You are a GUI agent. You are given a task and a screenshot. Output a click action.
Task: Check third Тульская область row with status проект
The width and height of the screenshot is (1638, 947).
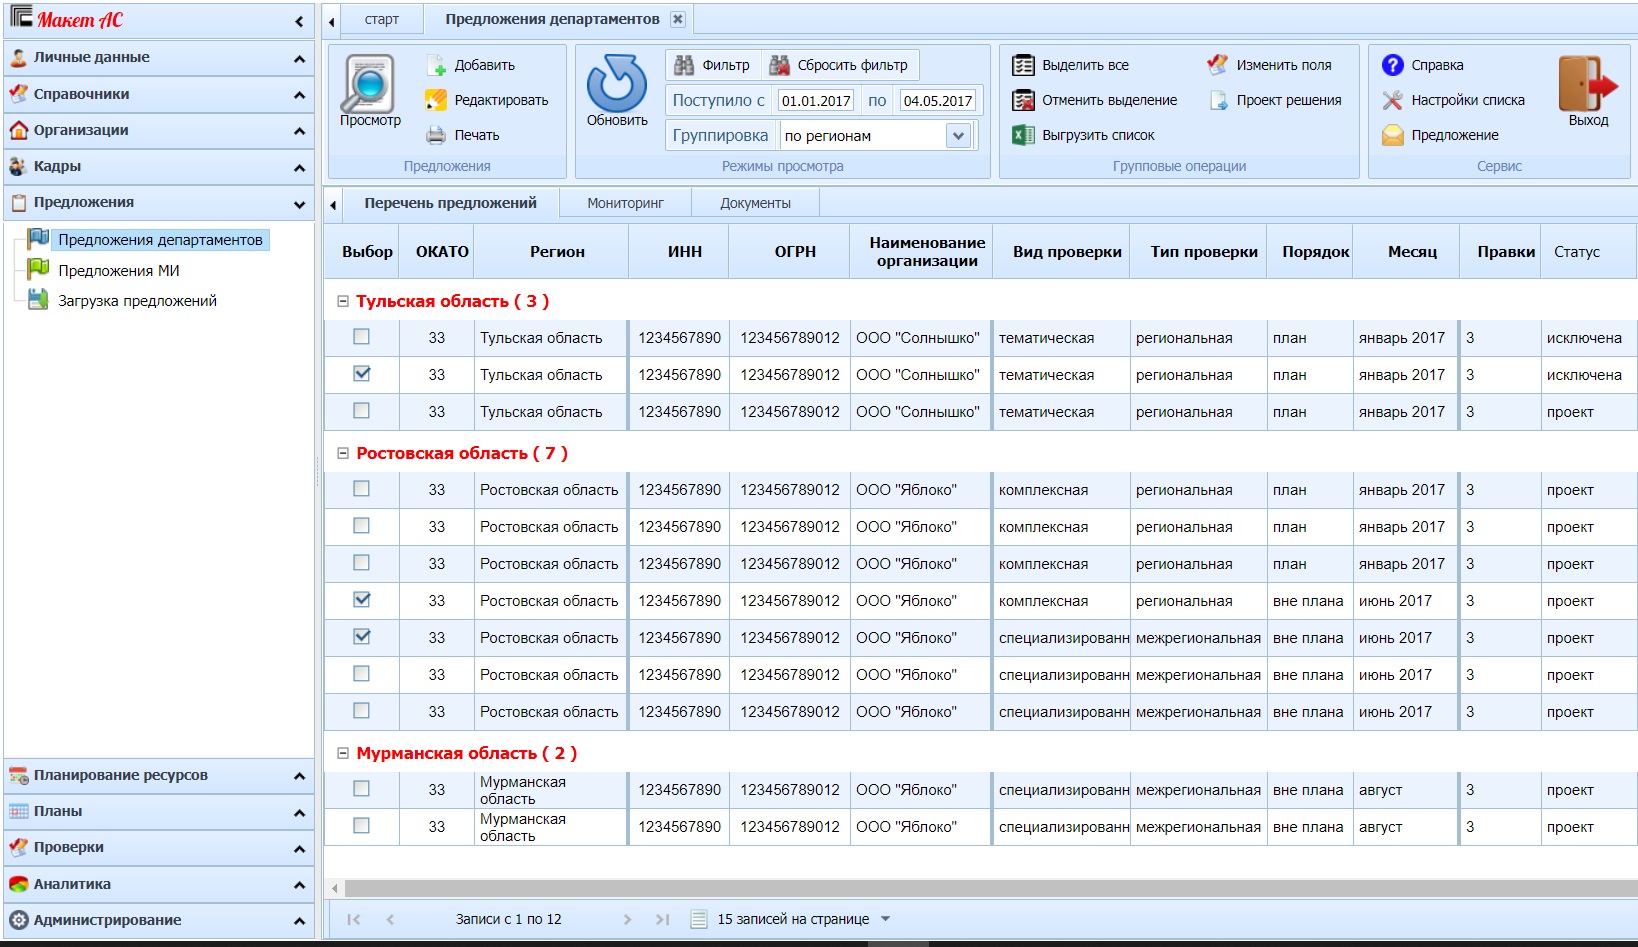(361, 411)
